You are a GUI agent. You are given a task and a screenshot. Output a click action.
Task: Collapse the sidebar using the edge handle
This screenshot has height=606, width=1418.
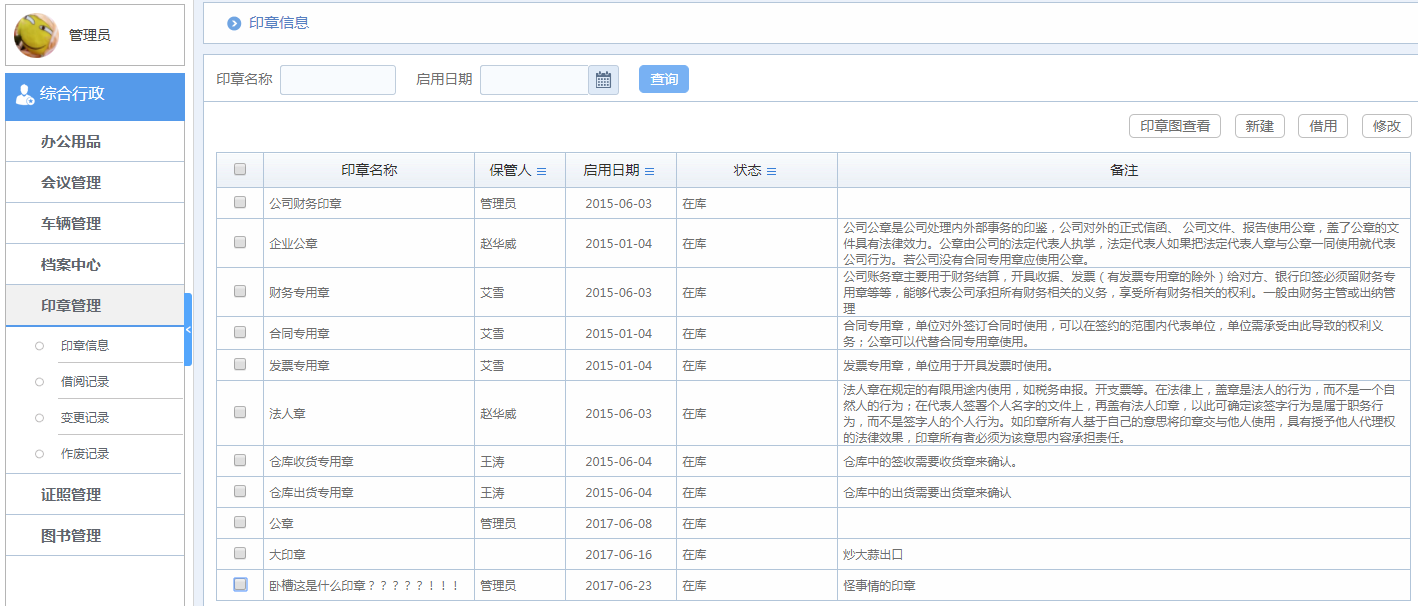pyautogui.click(x=188, y=329)
